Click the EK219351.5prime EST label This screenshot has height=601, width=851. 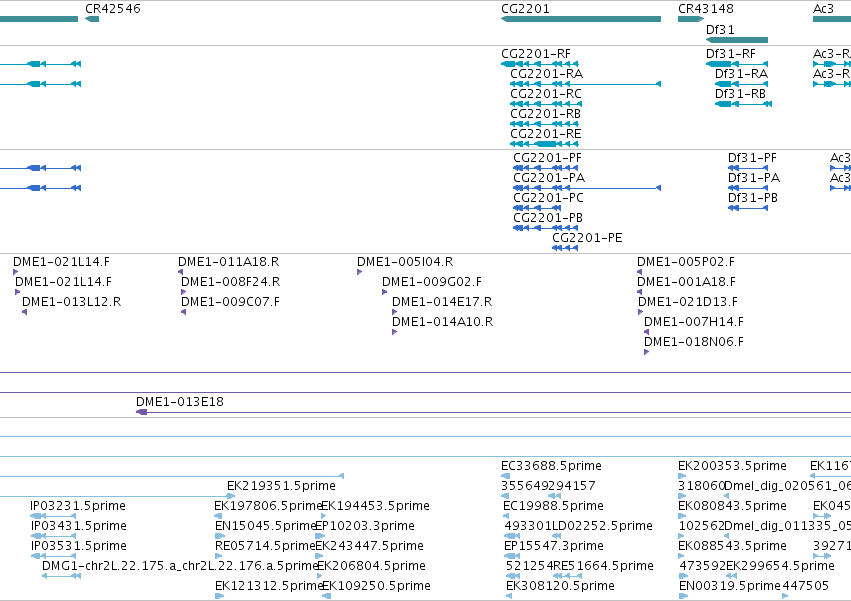(281, 486)
